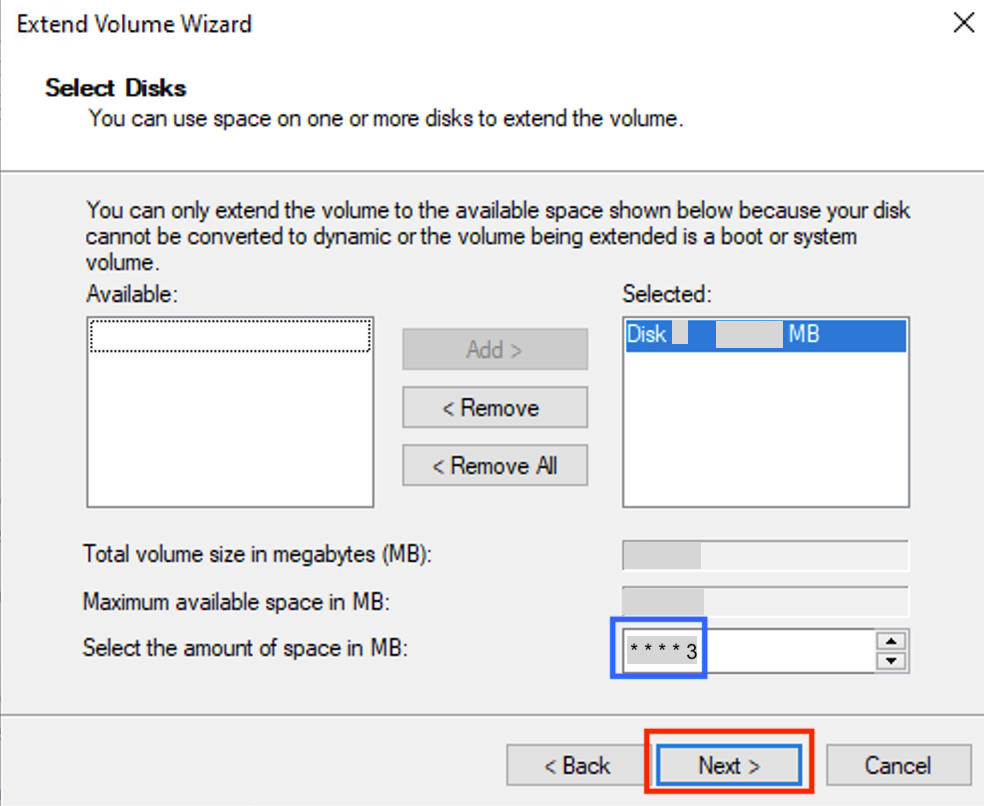The image size is (984, 806).
Task: Cancel the Extend Volume Wizard
Action: point(898,766)
